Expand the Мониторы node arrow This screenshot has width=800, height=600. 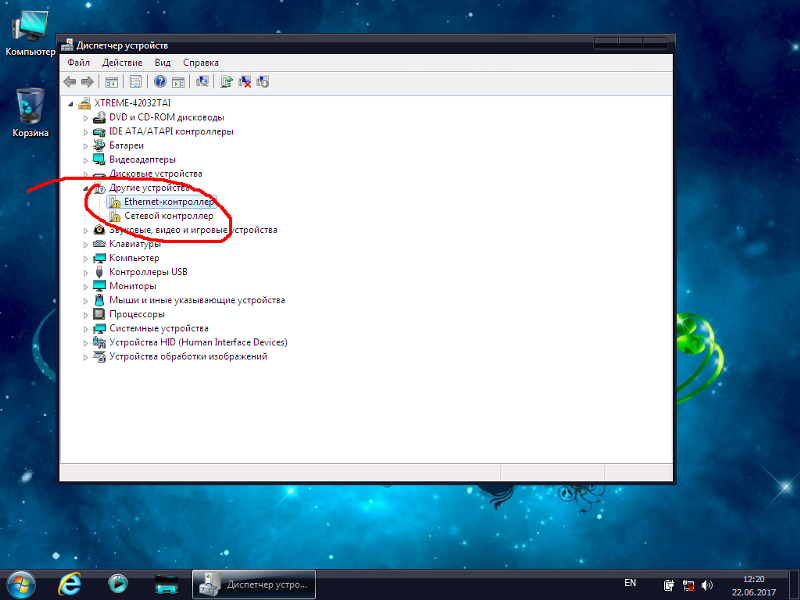(86, 287)
